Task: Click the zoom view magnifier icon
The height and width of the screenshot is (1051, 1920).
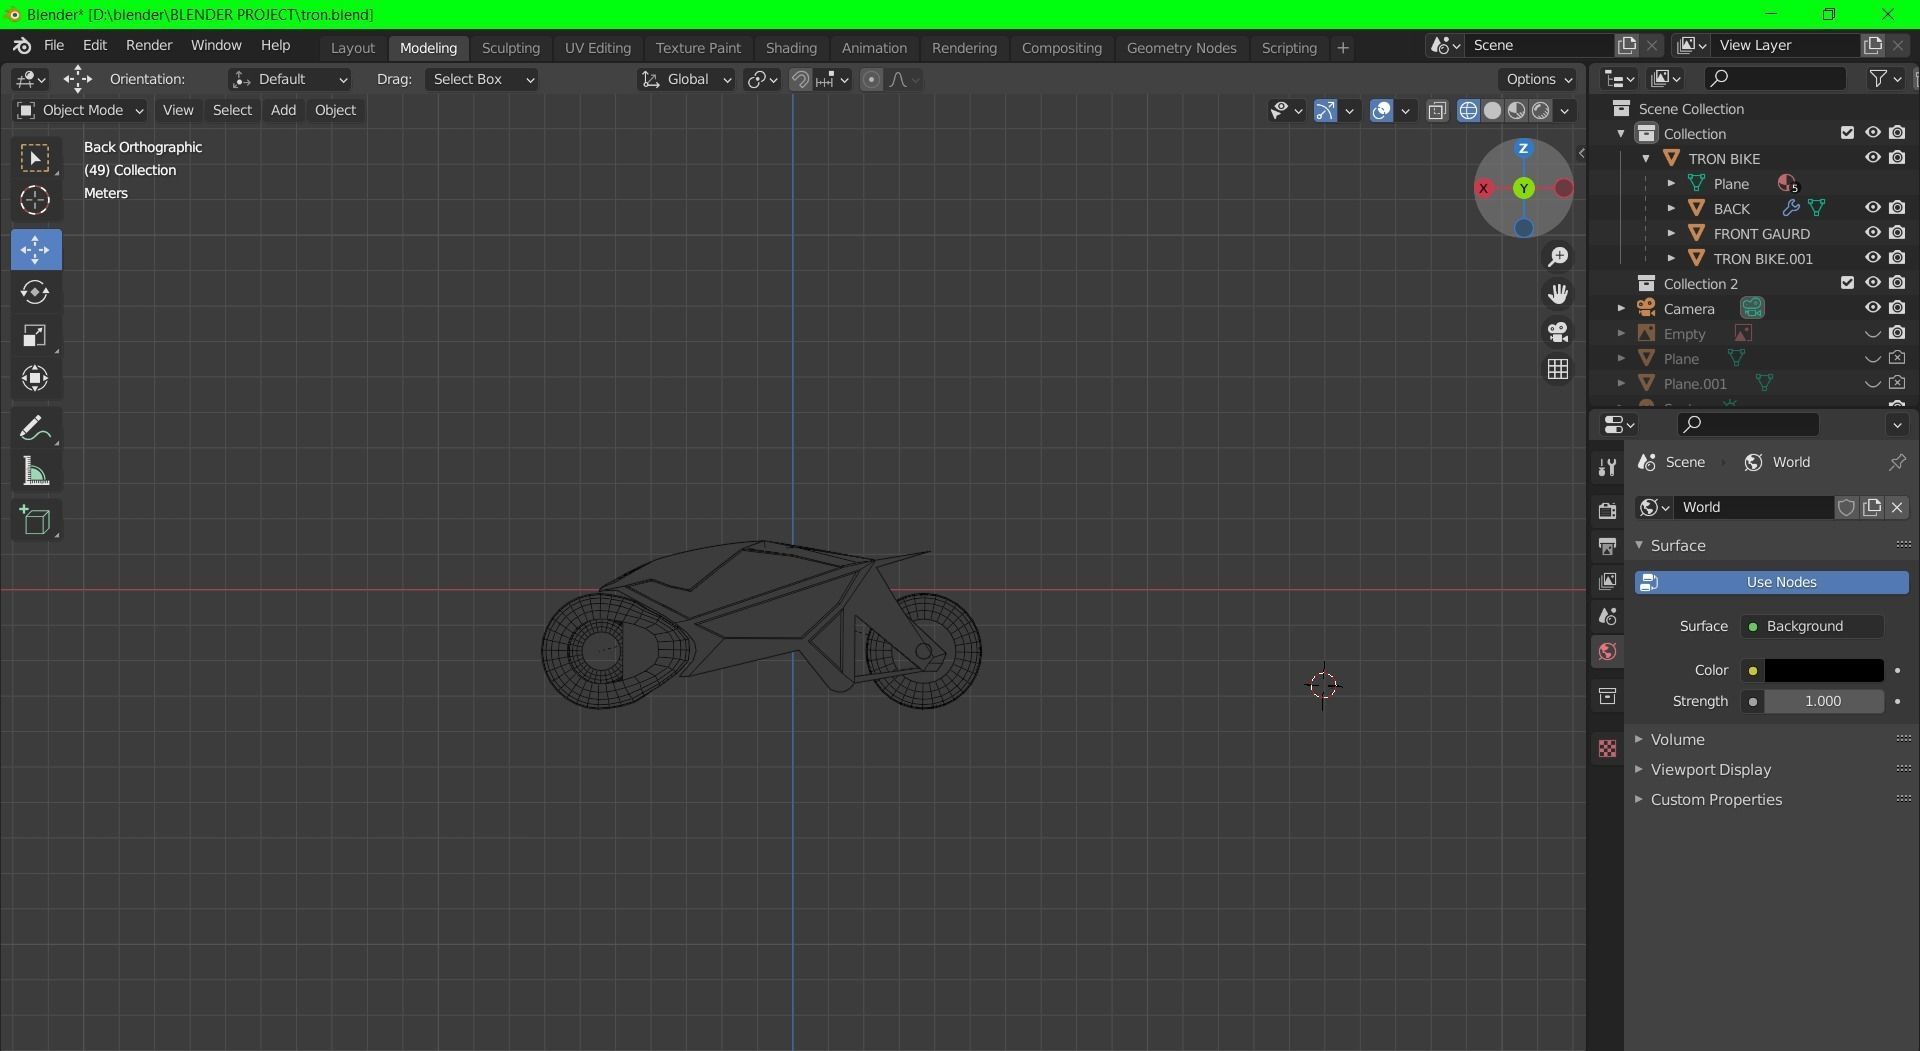Action: pyautogui.click(x=1558, y=257)
